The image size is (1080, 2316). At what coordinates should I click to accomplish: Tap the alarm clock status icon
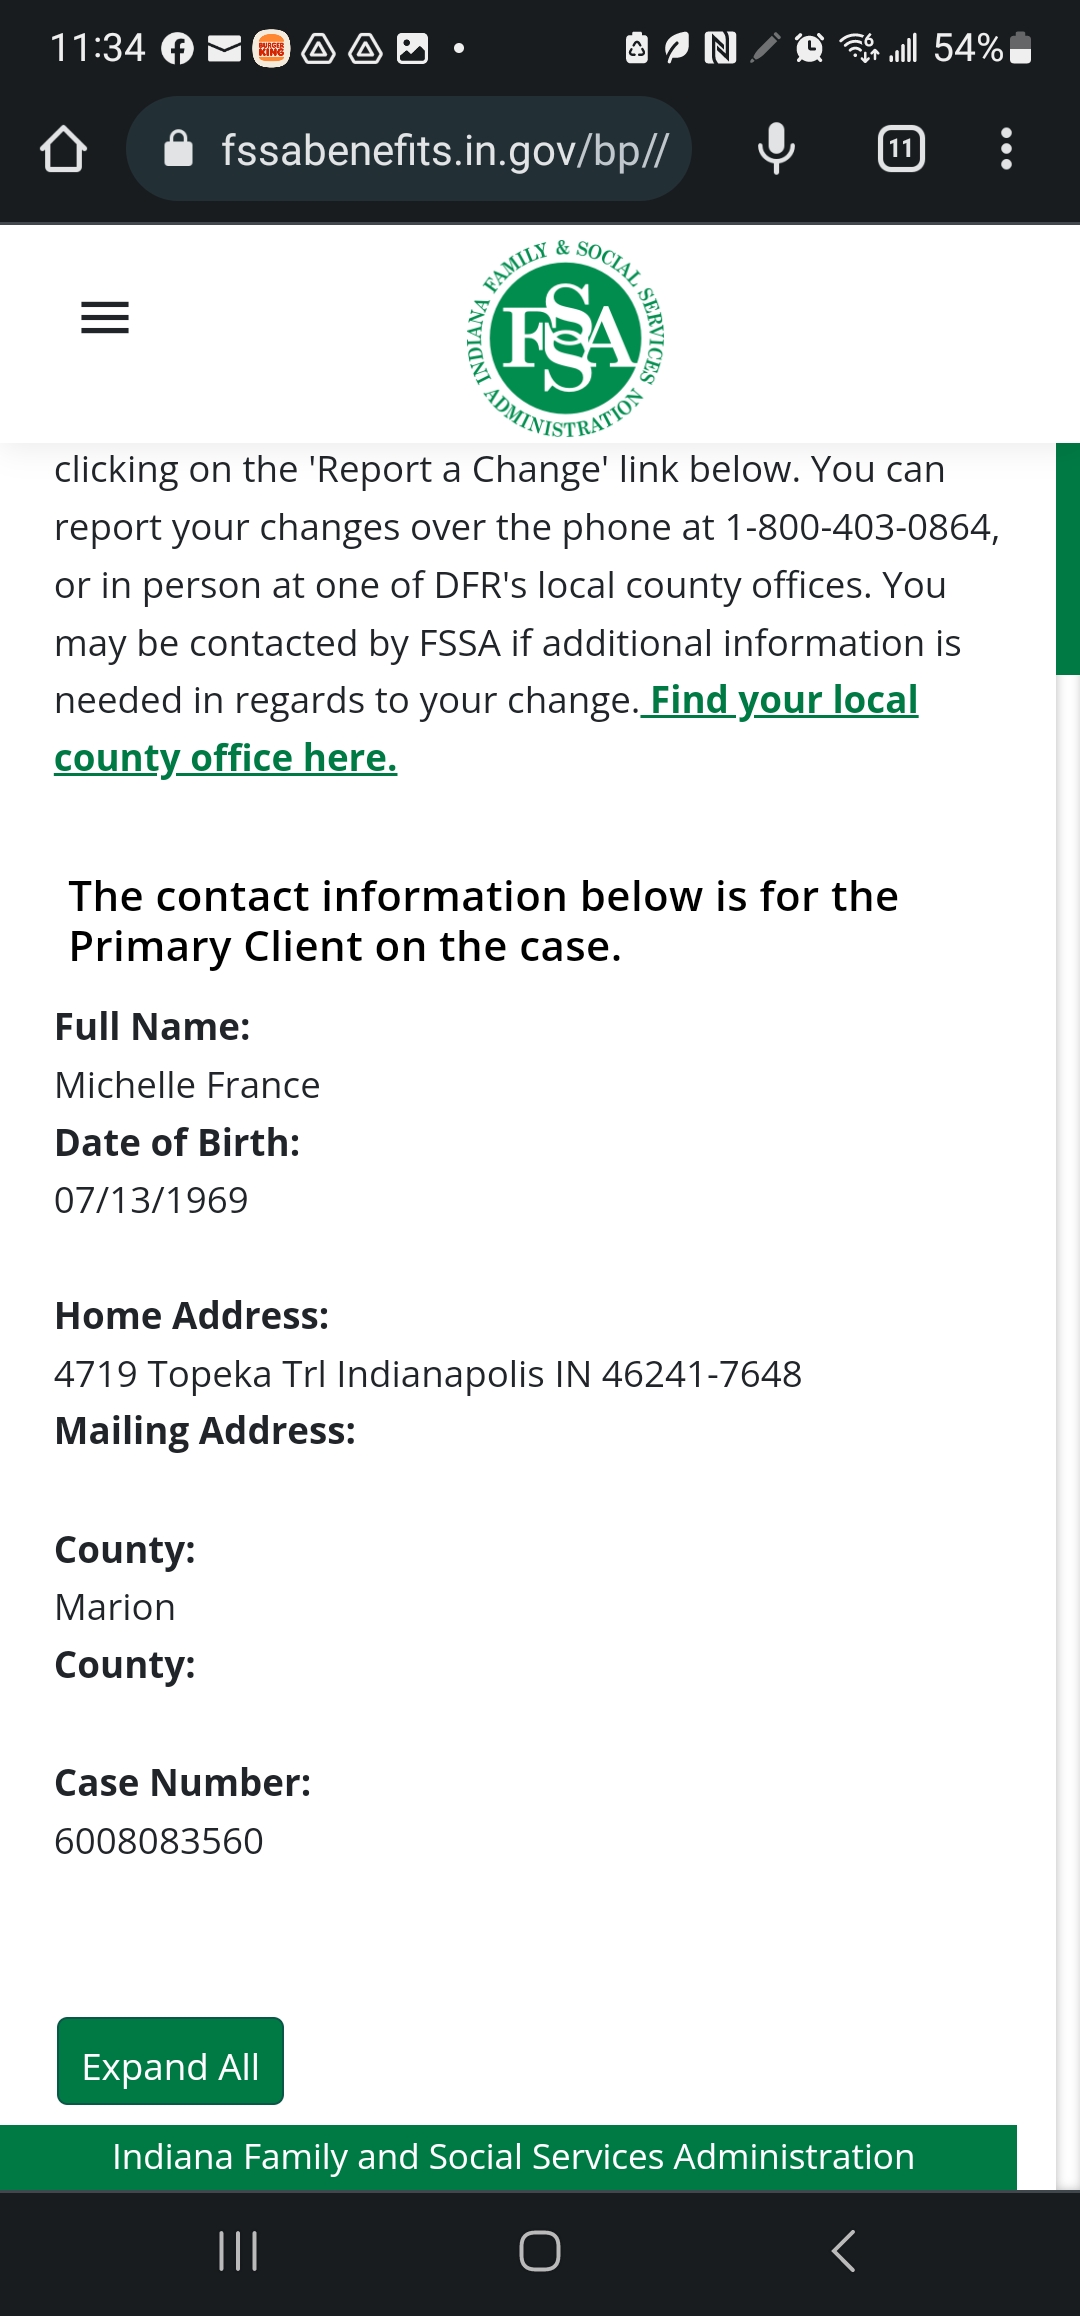coord(809,48)
